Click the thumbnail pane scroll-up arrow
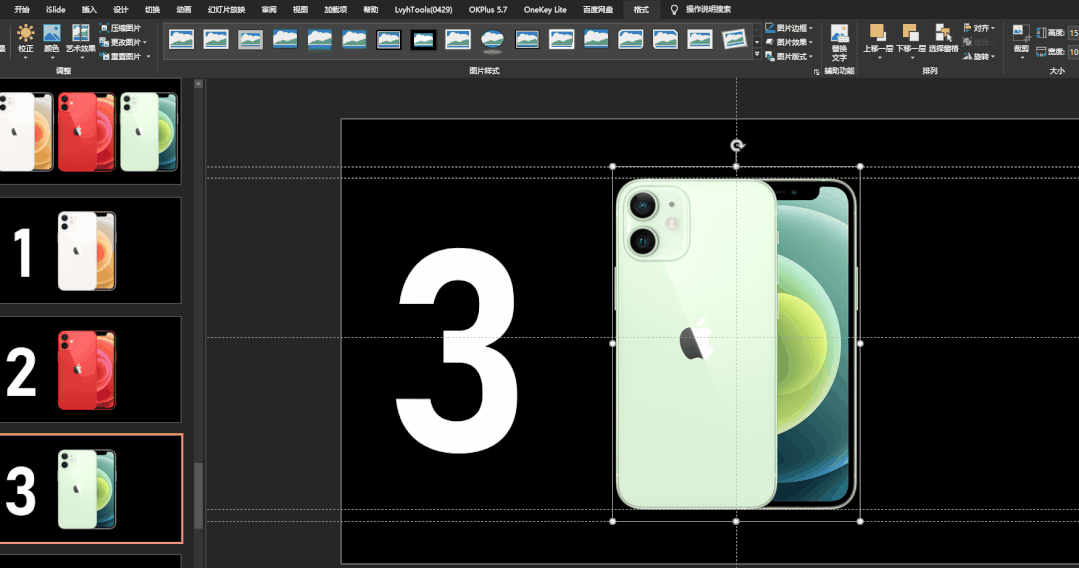 click(x=199, y=84)
